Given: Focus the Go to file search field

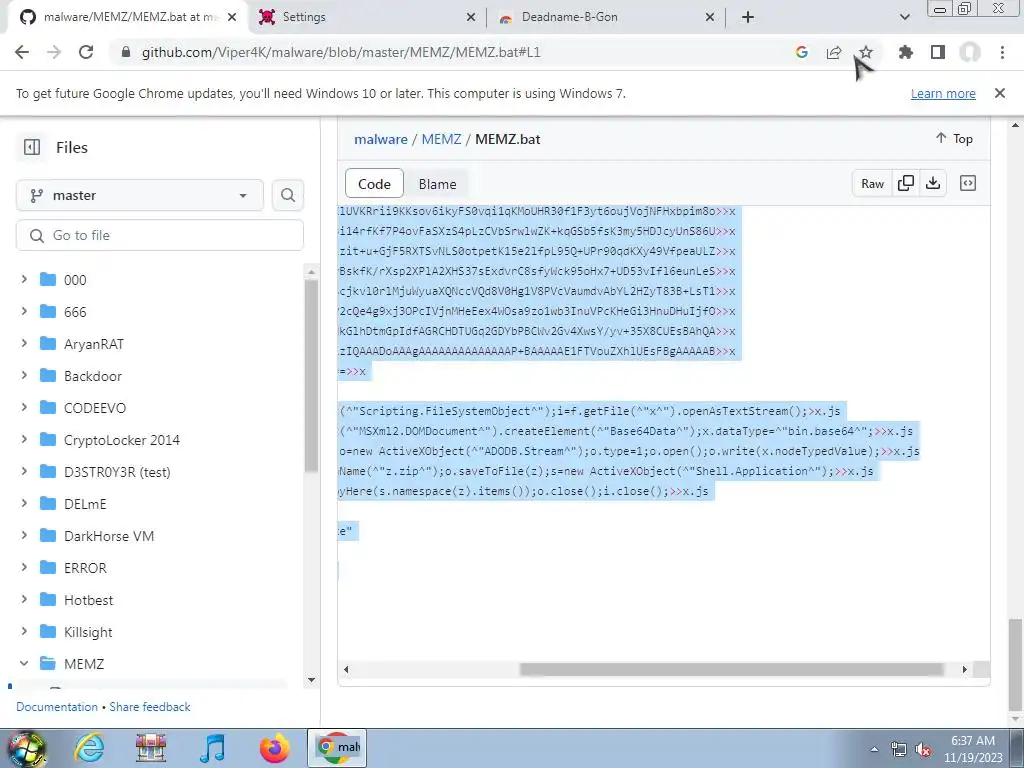Looking at the screenshot, I should click(x=160, y=235).
